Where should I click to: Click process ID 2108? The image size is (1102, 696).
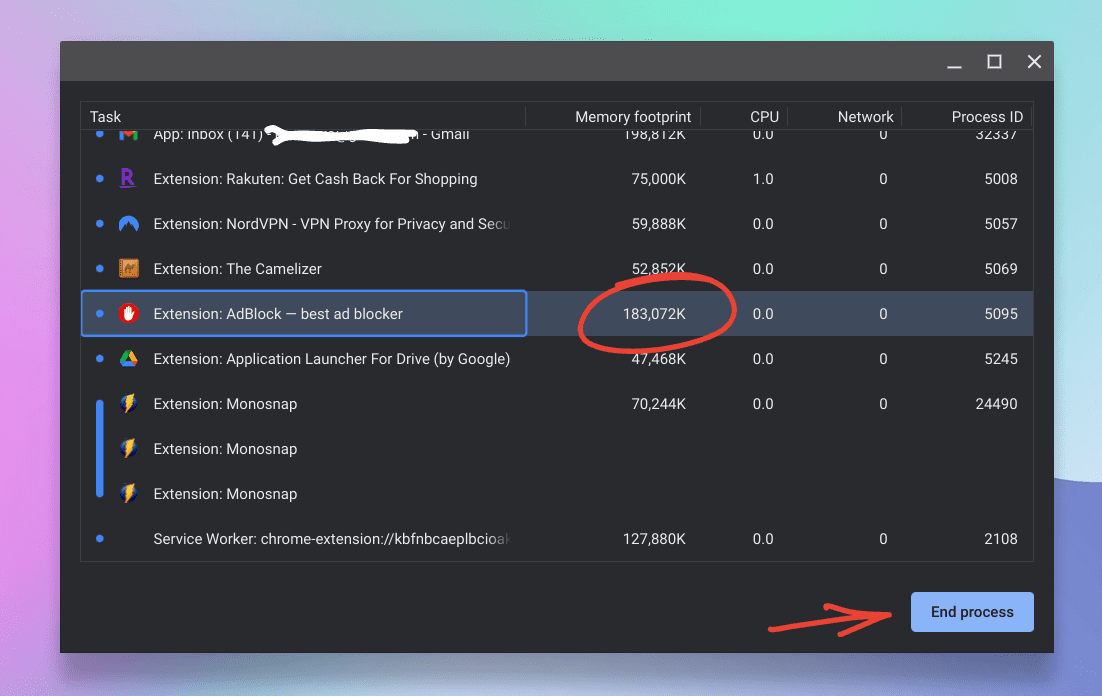(1001, 539)
